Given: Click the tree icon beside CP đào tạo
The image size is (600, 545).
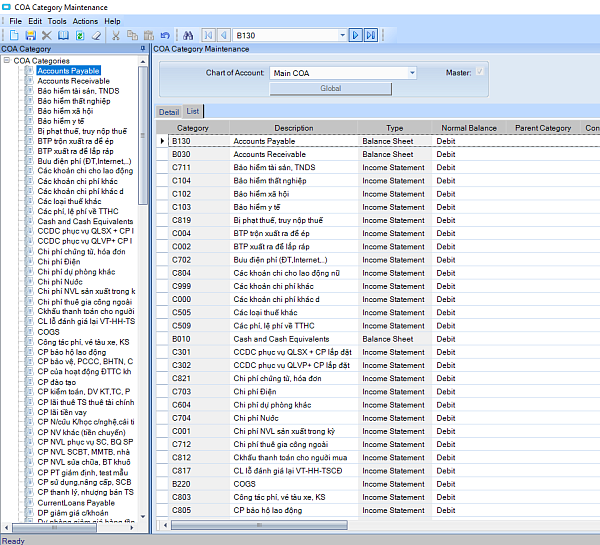Looking at the screenshot, I should pyautogui.click(x=29, y=382).
